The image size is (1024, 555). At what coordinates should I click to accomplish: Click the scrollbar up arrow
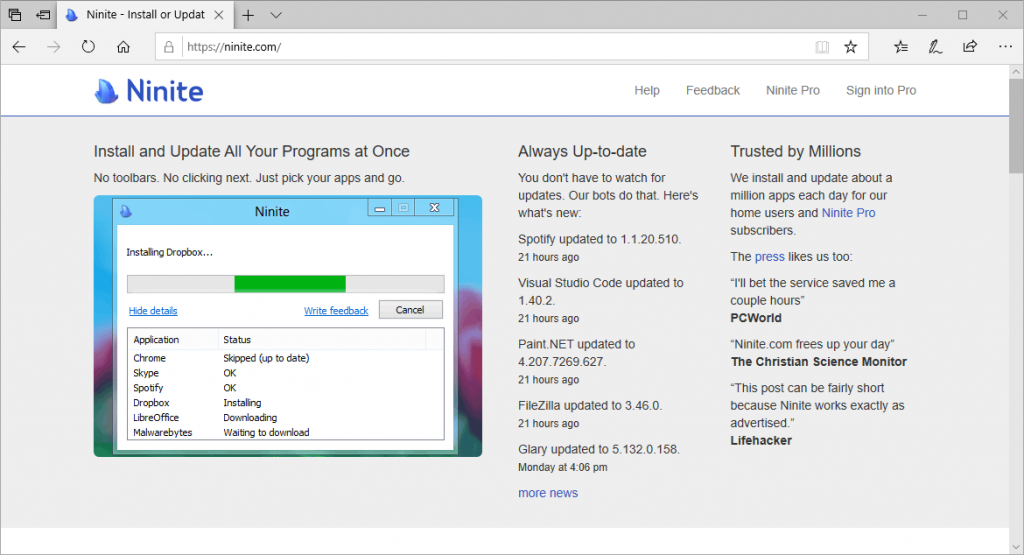(1016, 72)
